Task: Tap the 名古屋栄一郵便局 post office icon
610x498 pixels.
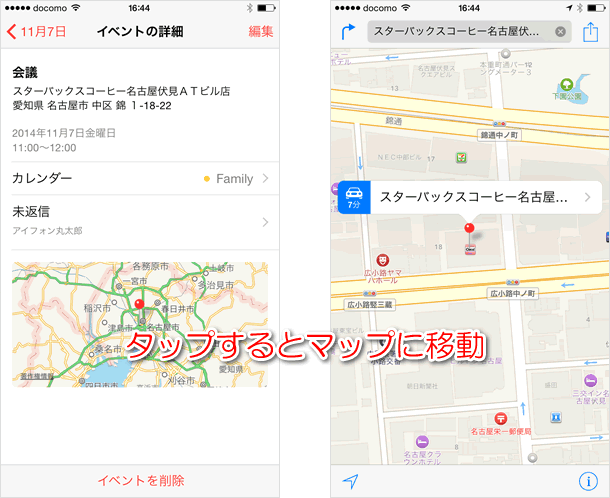Action: point(501,419)
